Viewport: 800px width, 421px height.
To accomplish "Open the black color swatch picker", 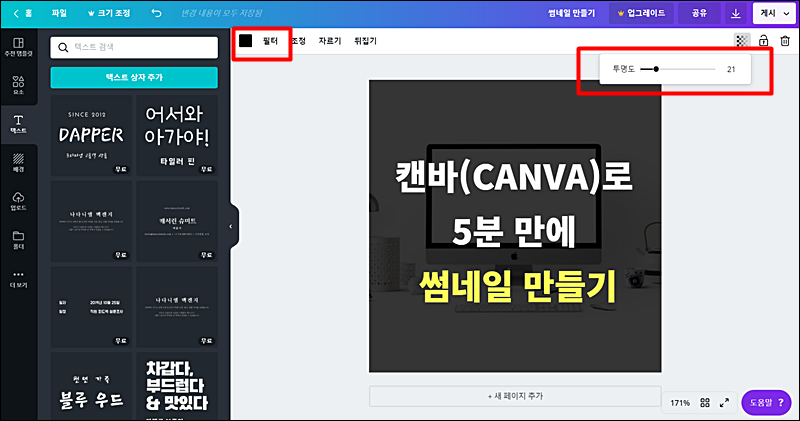I will (245, 41).
